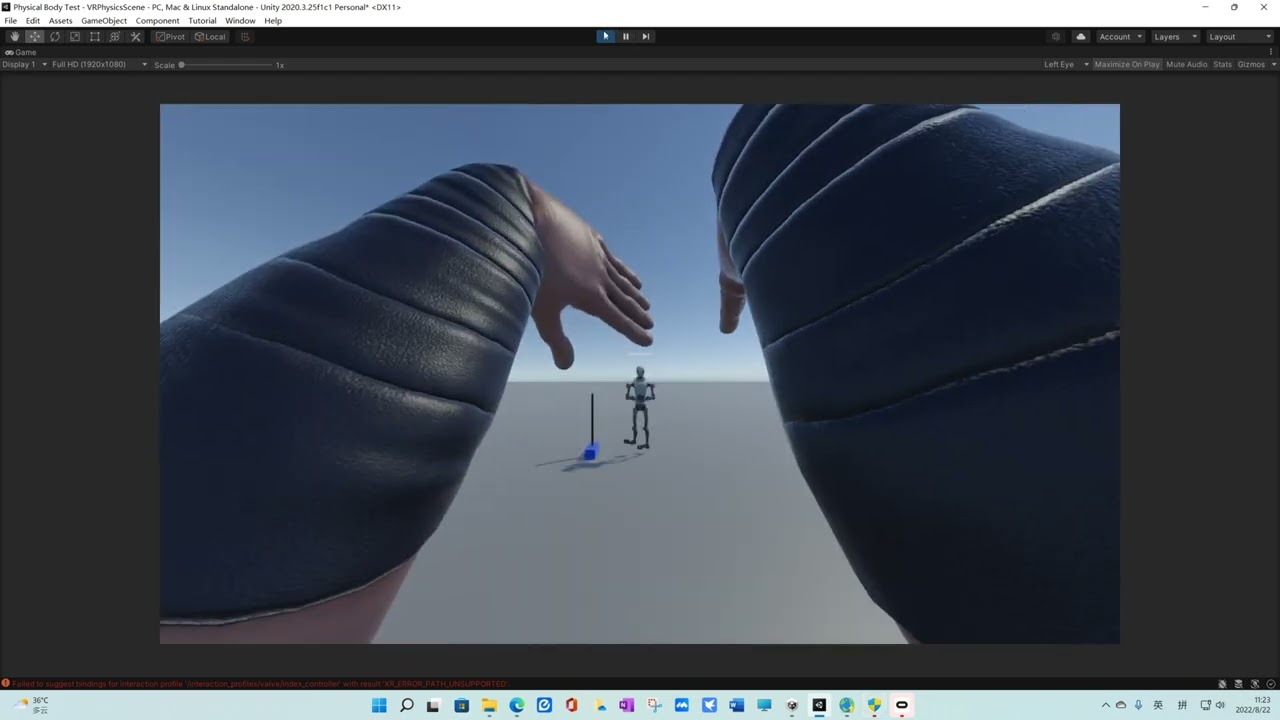Click the Game view Scale slider
The image size is (1280, 720).
(228, 65)
